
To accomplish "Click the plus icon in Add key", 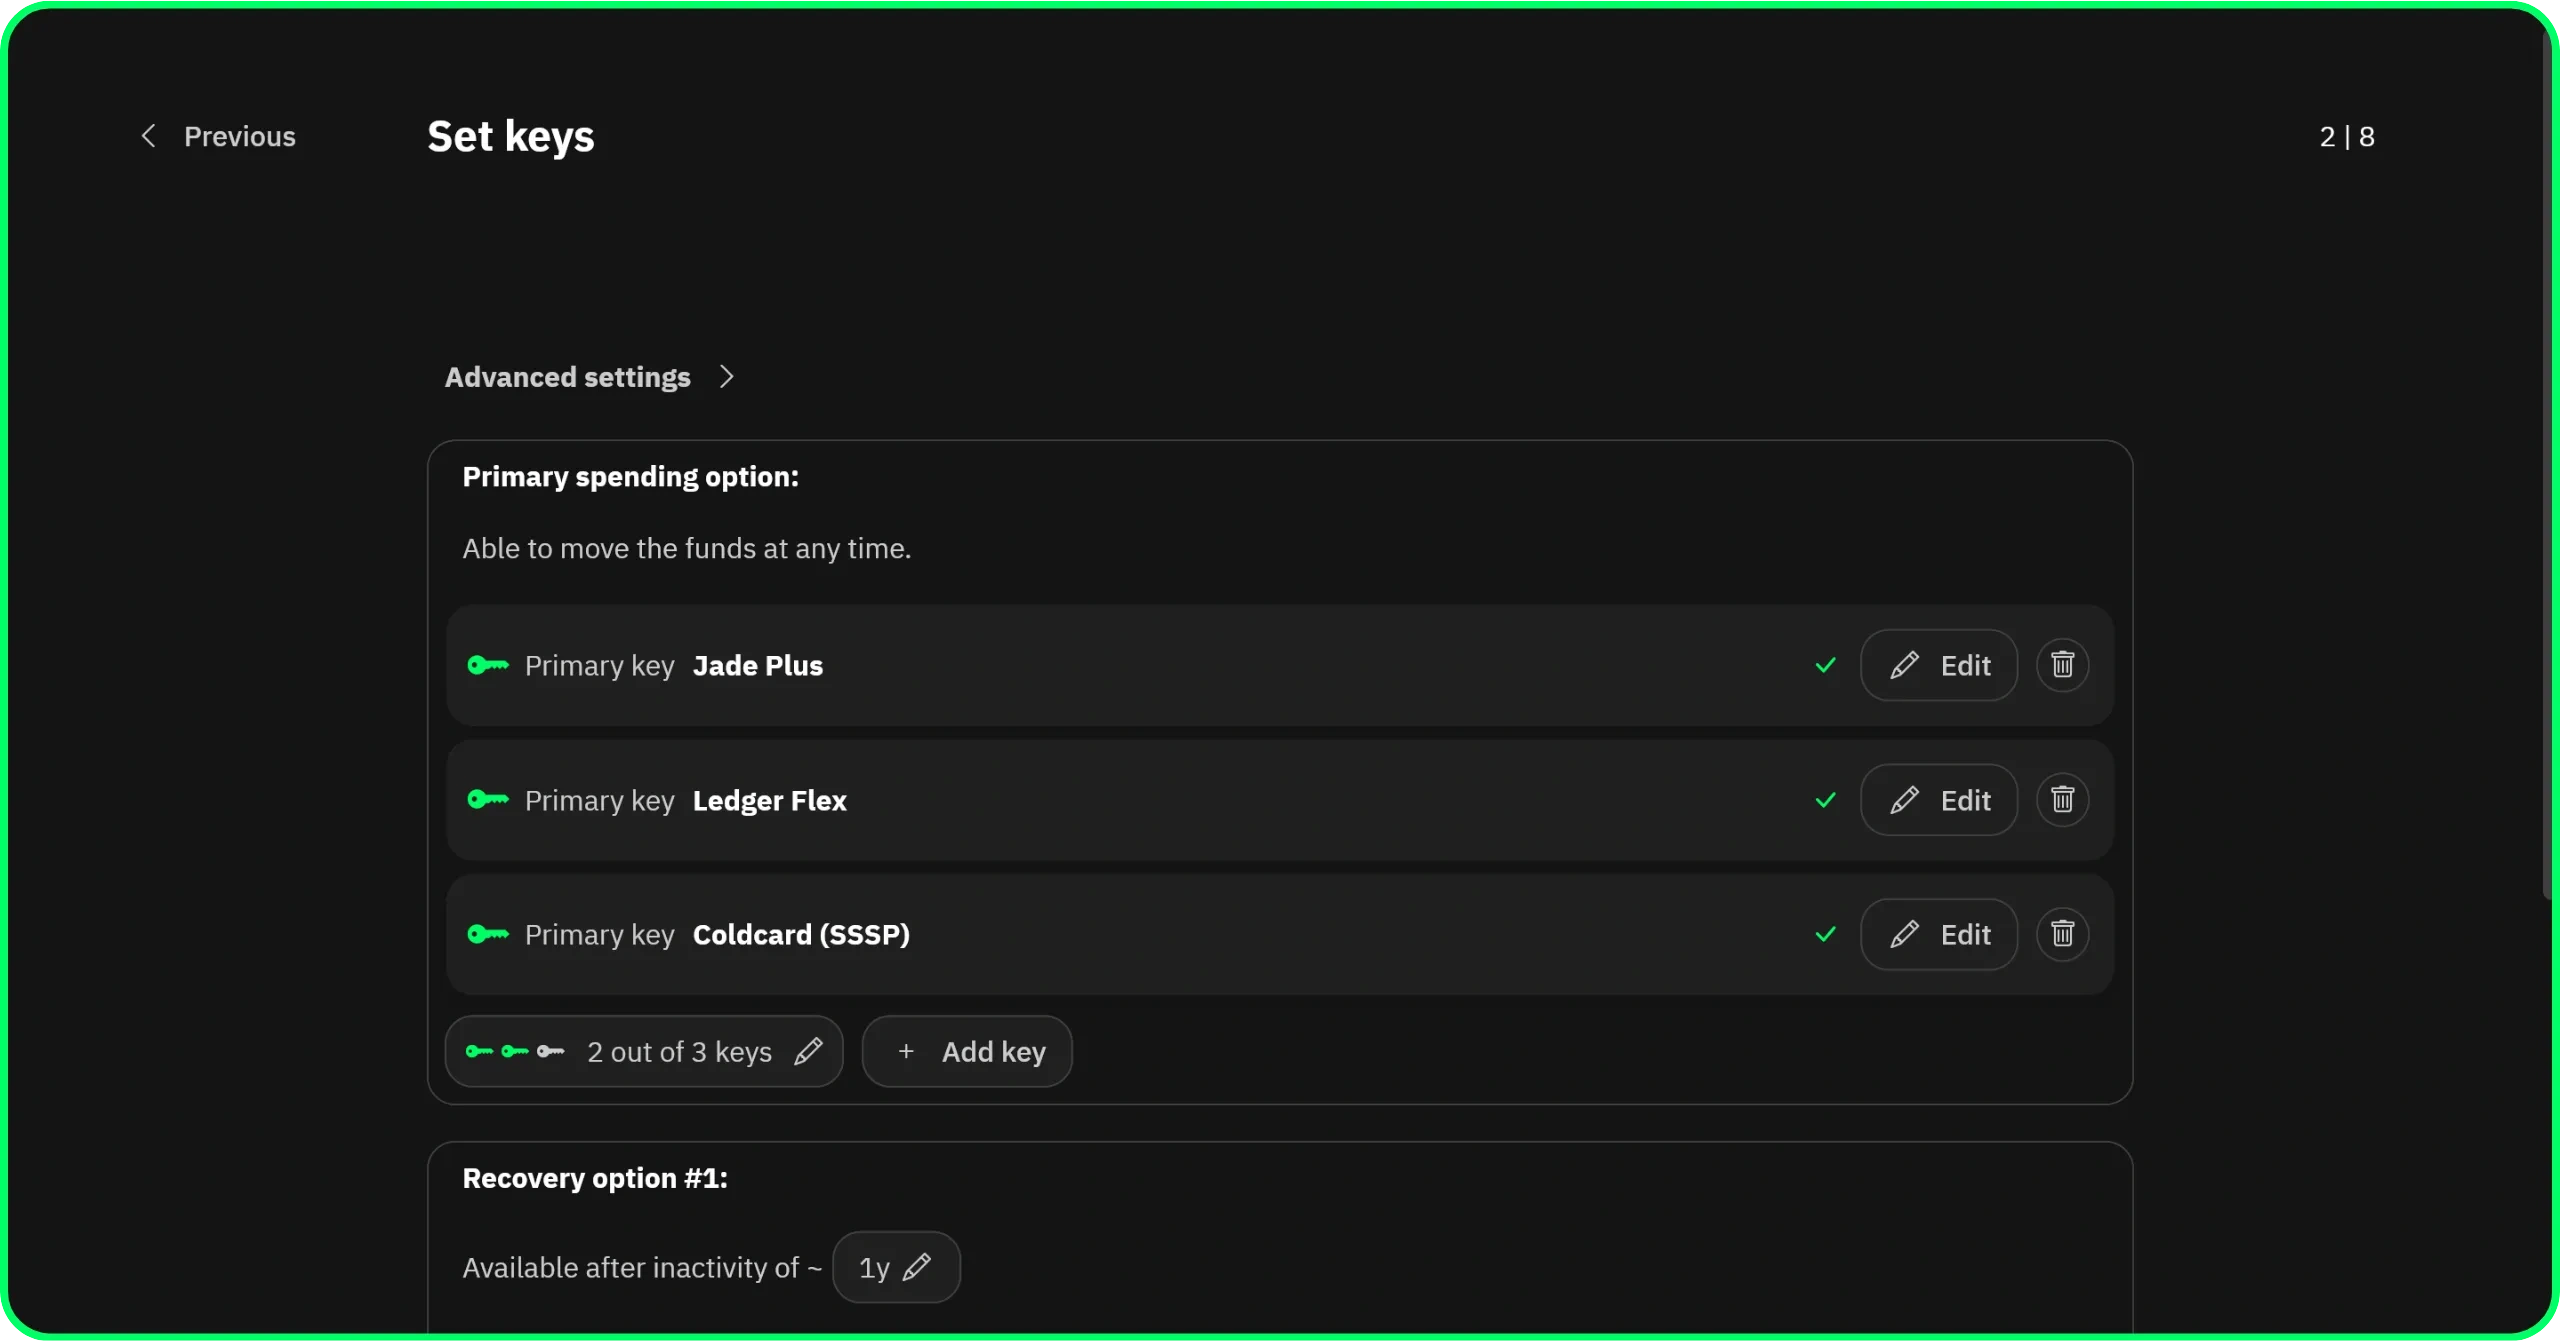I will click(906, 1051).
